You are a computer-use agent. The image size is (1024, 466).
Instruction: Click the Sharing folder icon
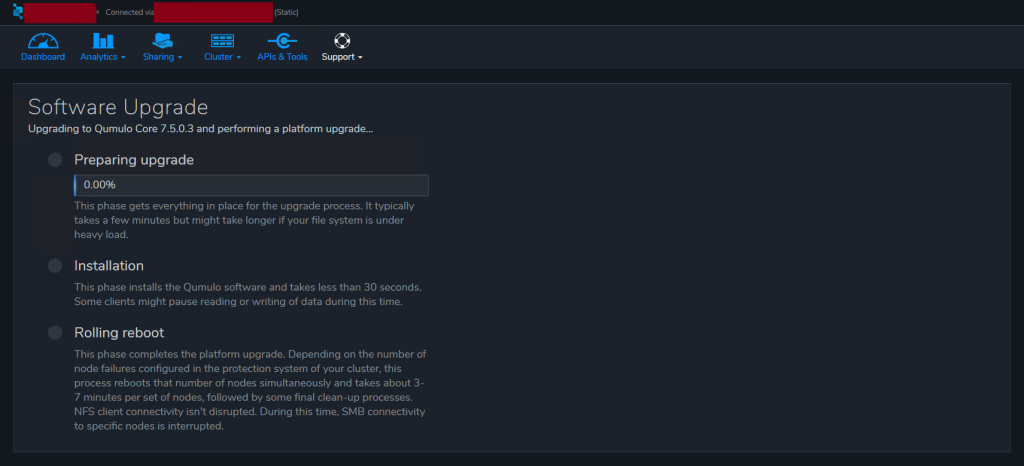(x=163, y=41)
